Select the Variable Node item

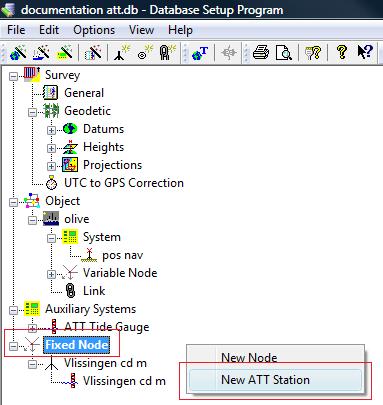pos(120,273)
